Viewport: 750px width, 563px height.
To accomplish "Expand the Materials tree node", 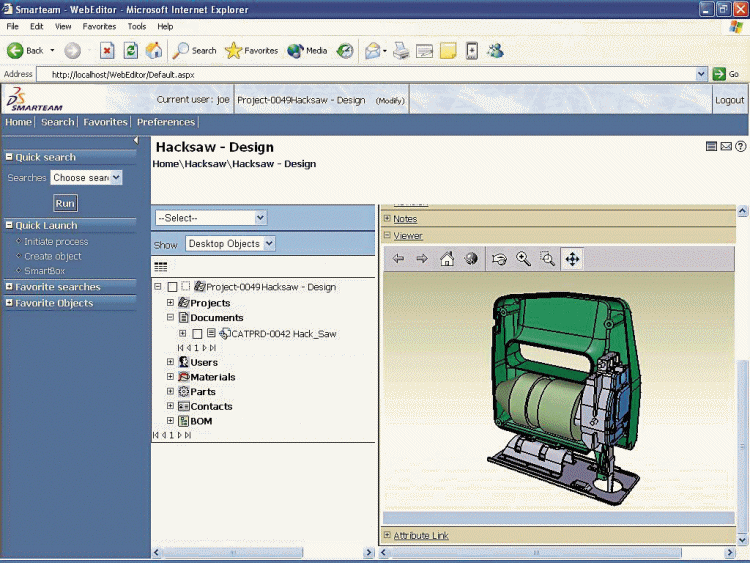I will click(170, 376).
